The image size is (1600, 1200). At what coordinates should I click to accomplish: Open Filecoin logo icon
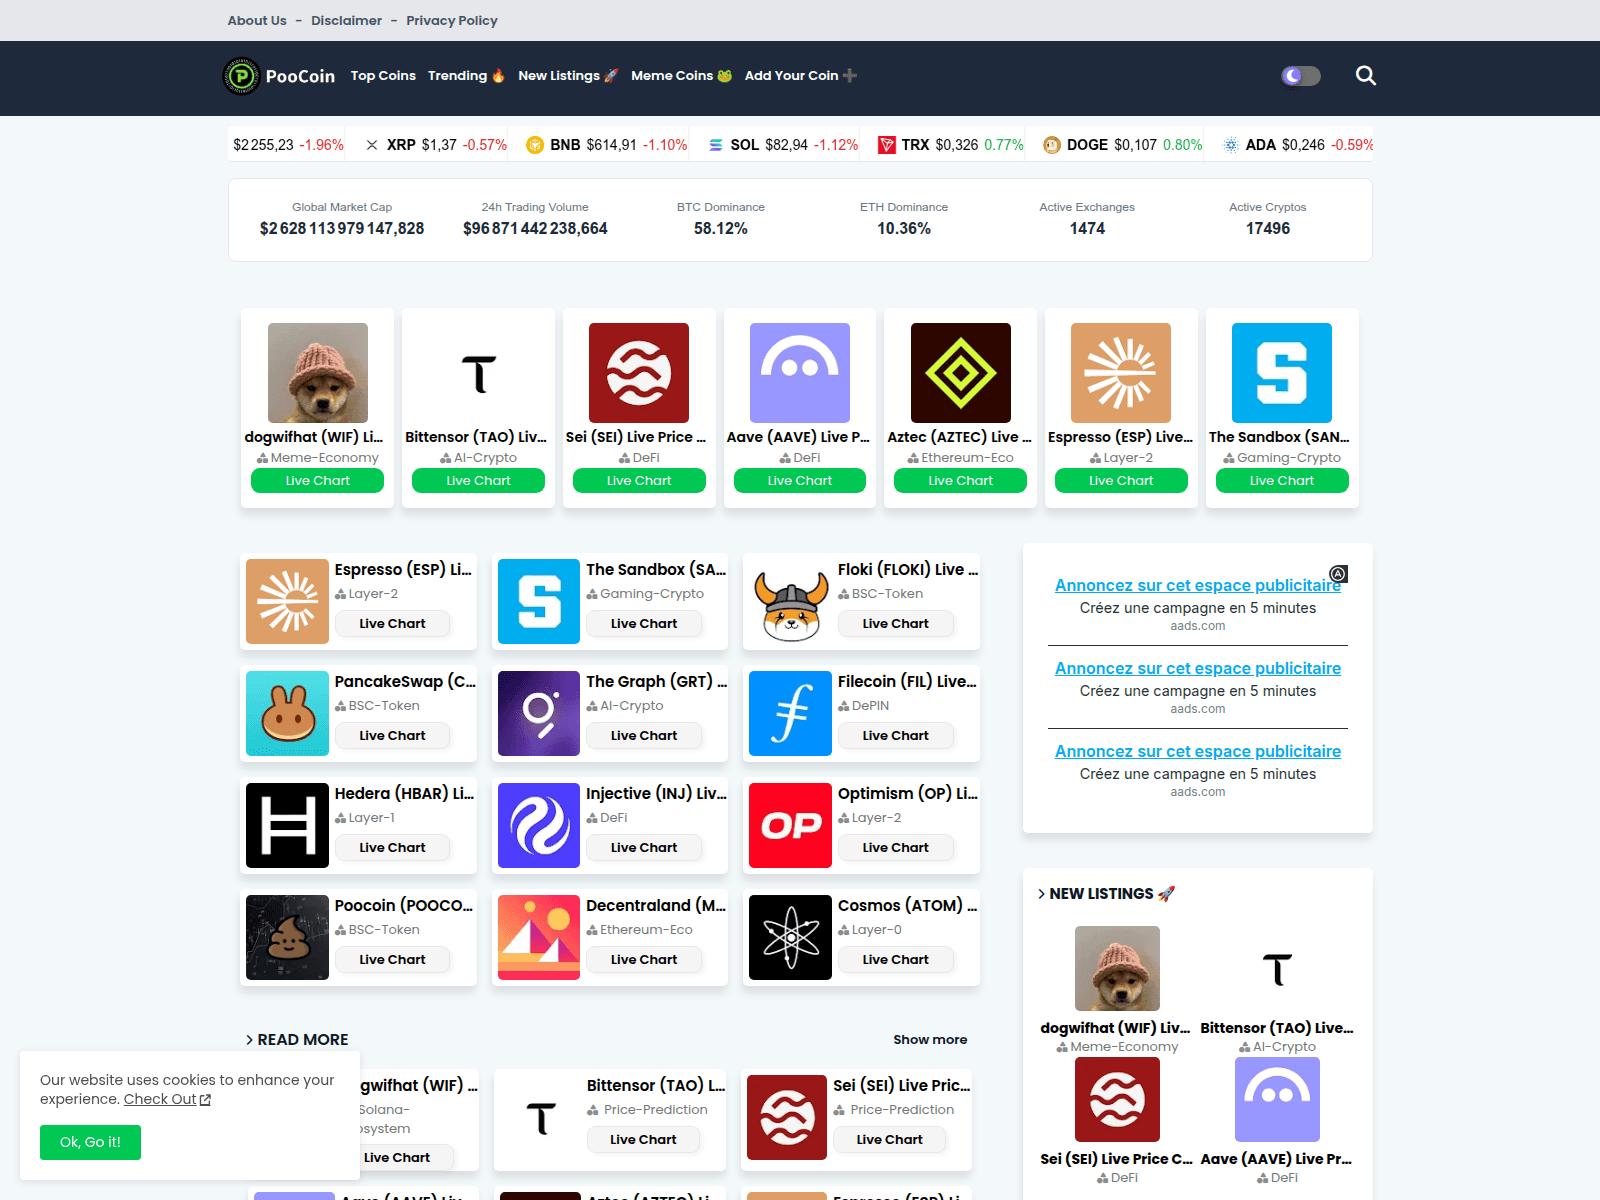coord(791,713)
